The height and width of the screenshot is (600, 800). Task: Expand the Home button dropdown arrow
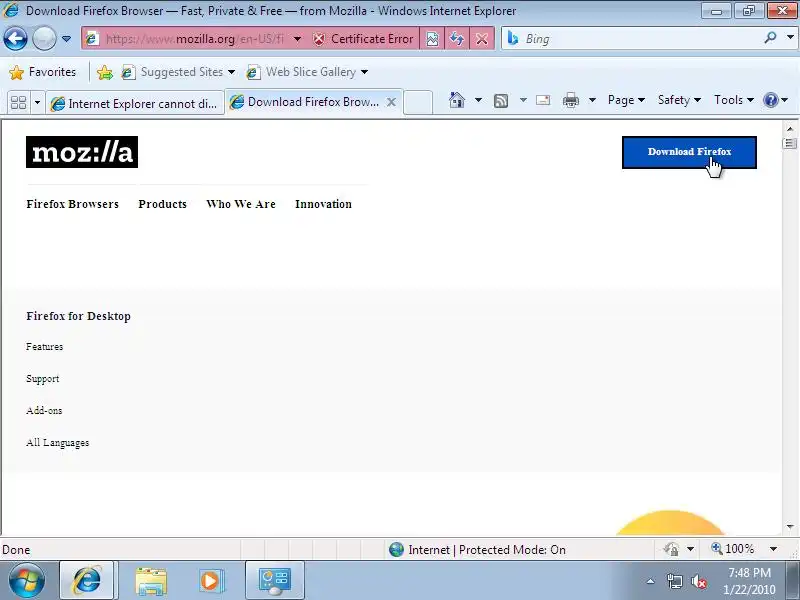478,100
